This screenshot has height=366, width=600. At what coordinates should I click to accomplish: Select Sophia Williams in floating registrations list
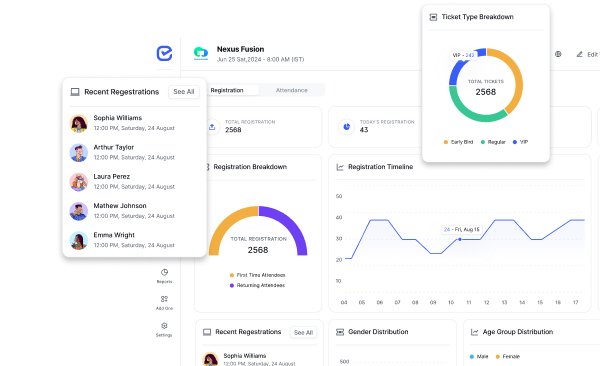(x=134, y=123)
